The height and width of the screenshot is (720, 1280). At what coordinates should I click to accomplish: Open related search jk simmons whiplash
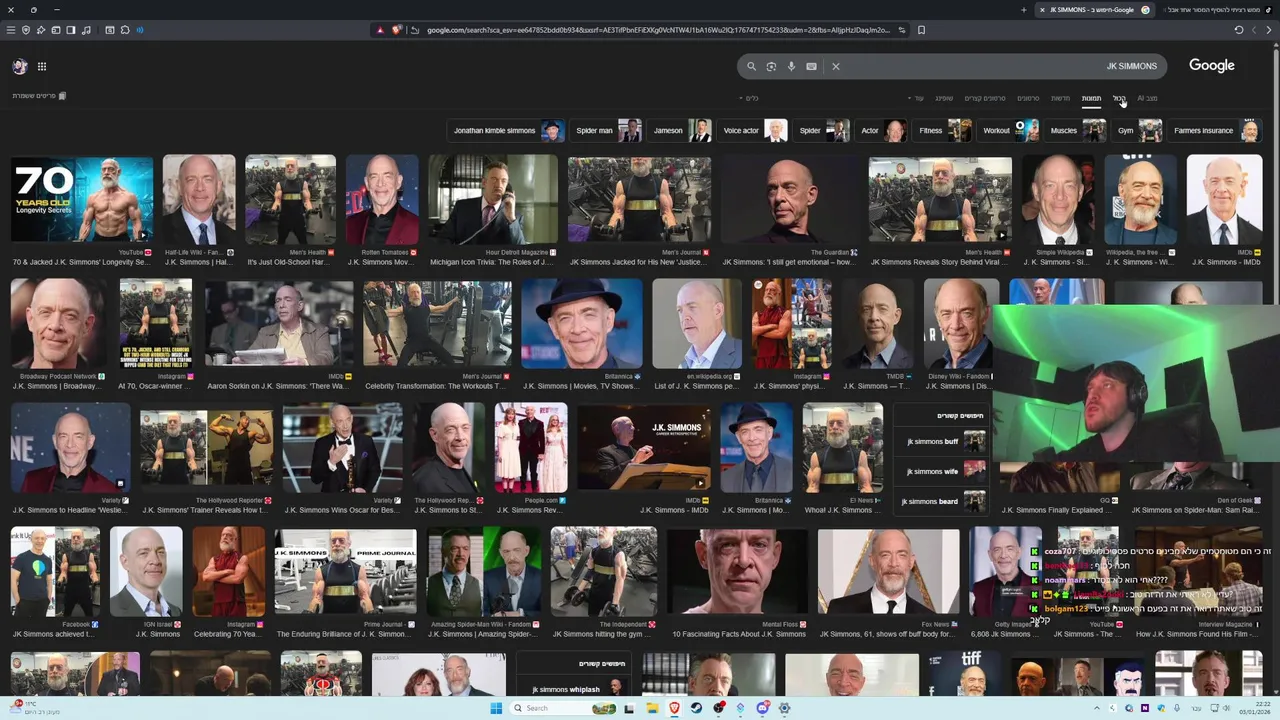click(573, 689)
